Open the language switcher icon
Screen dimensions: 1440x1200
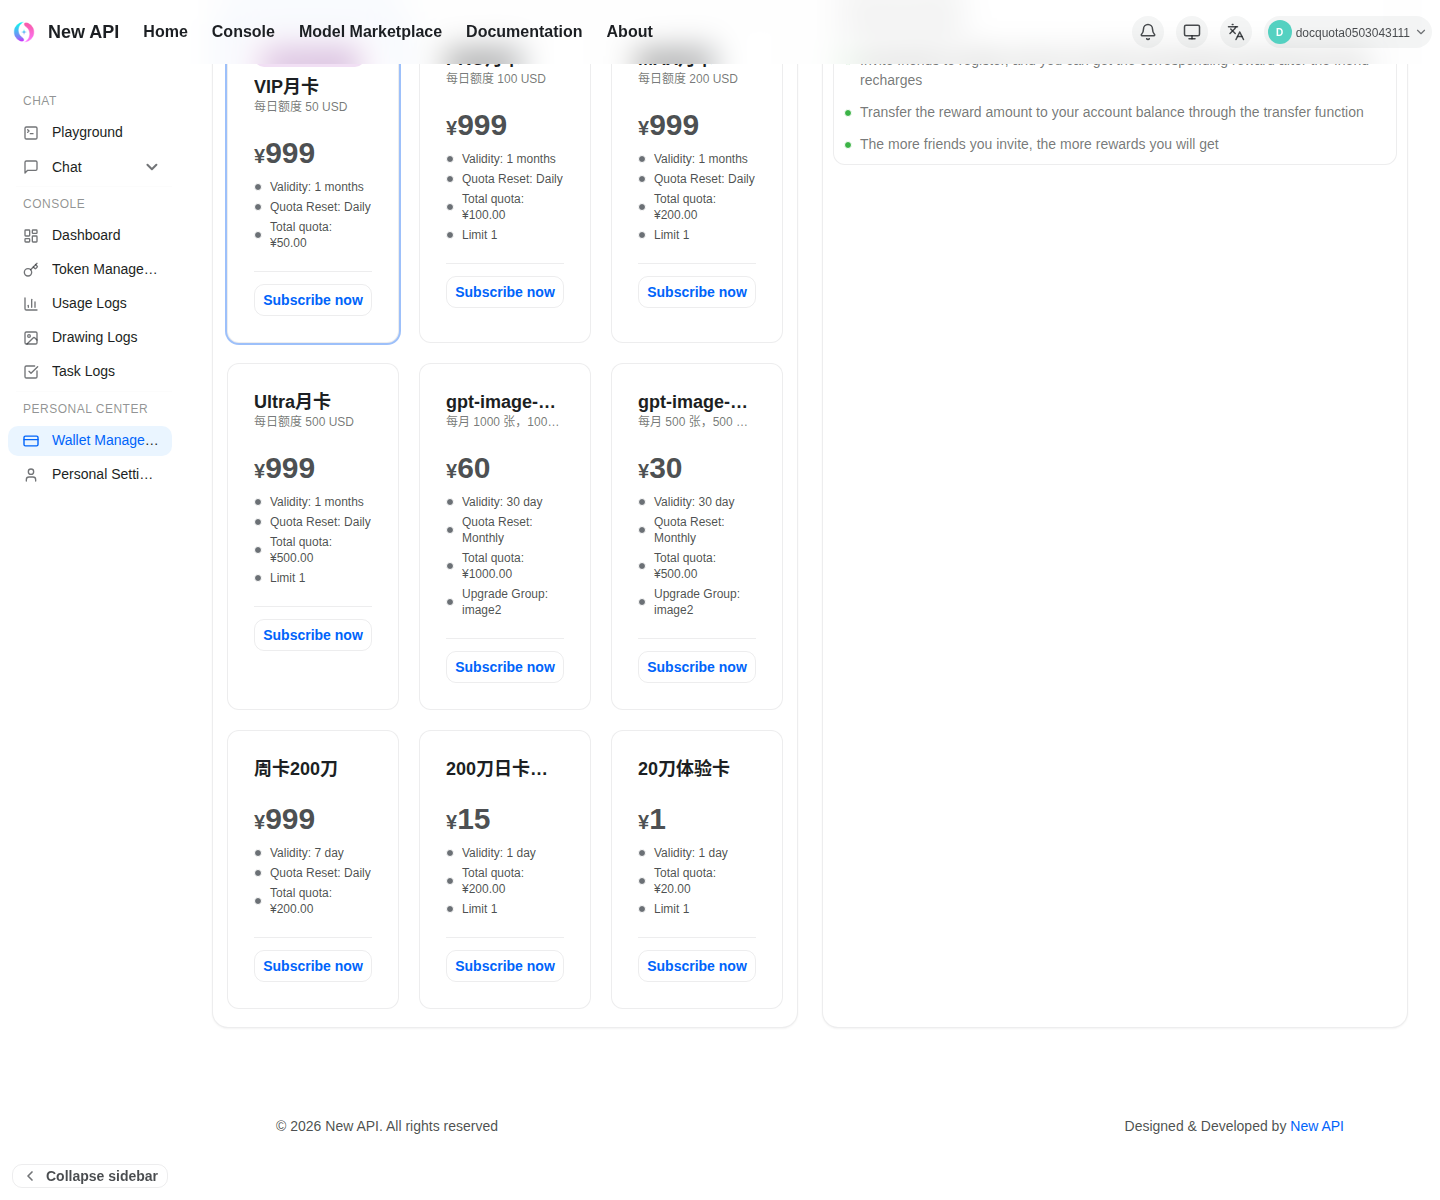pyautogui.click(x=1236, y=32)
